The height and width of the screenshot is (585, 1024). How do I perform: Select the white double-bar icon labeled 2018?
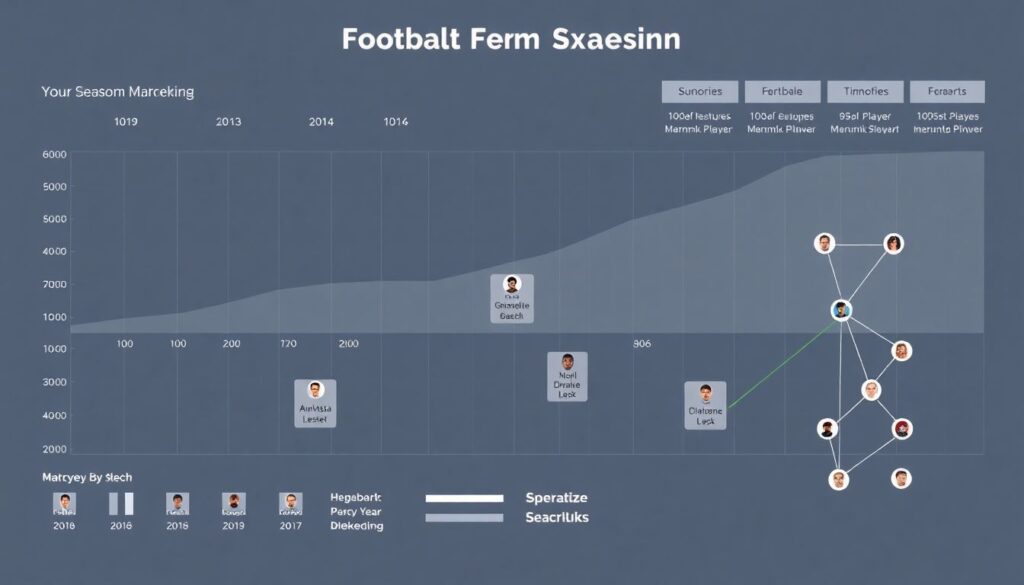(x=121, y=503)
